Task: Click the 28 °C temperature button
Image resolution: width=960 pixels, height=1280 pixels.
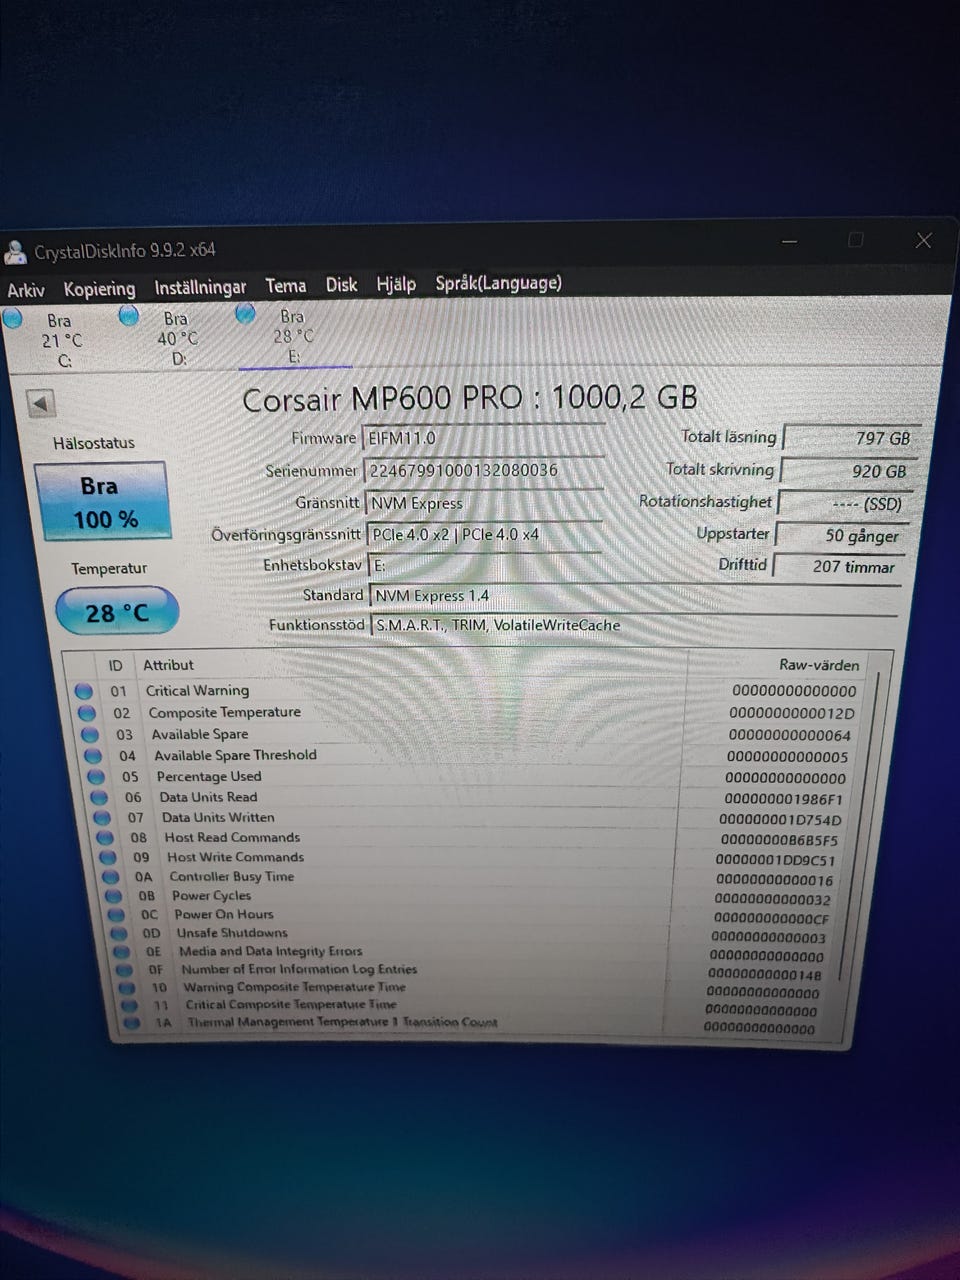Action: 117,612
